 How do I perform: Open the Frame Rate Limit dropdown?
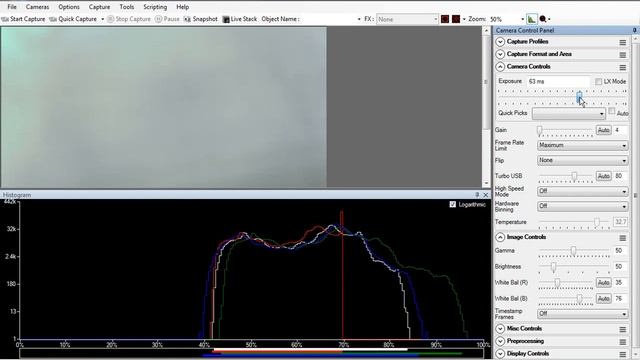coord(582,145)
